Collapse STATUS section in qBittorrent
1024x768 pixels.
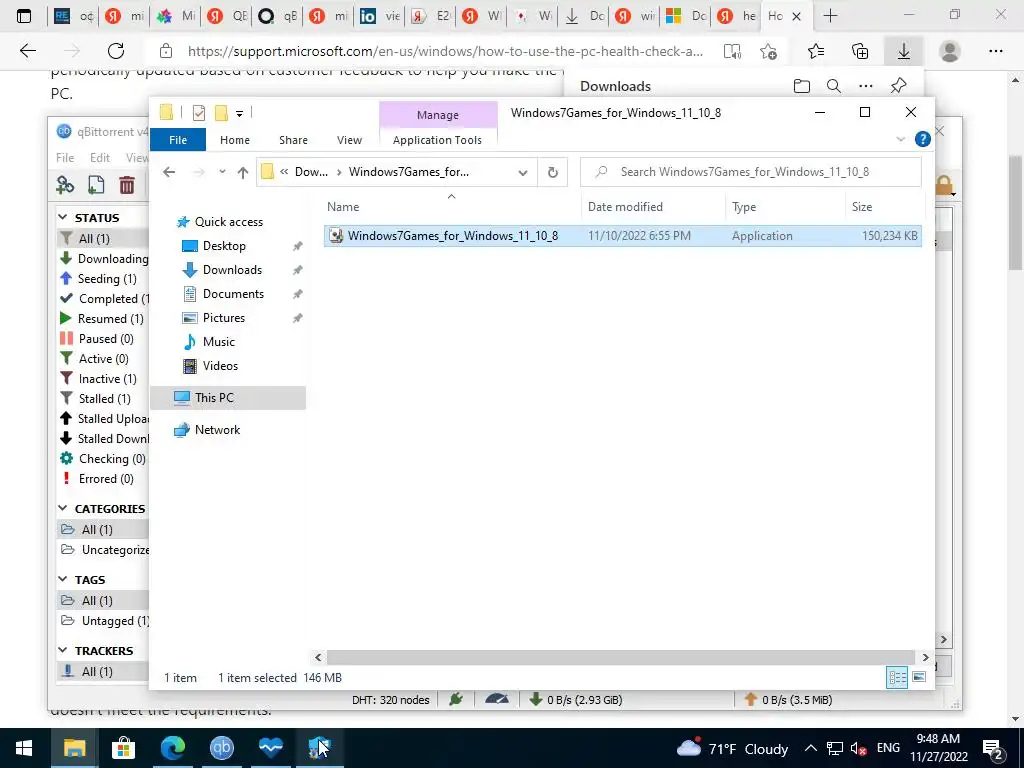63,217
